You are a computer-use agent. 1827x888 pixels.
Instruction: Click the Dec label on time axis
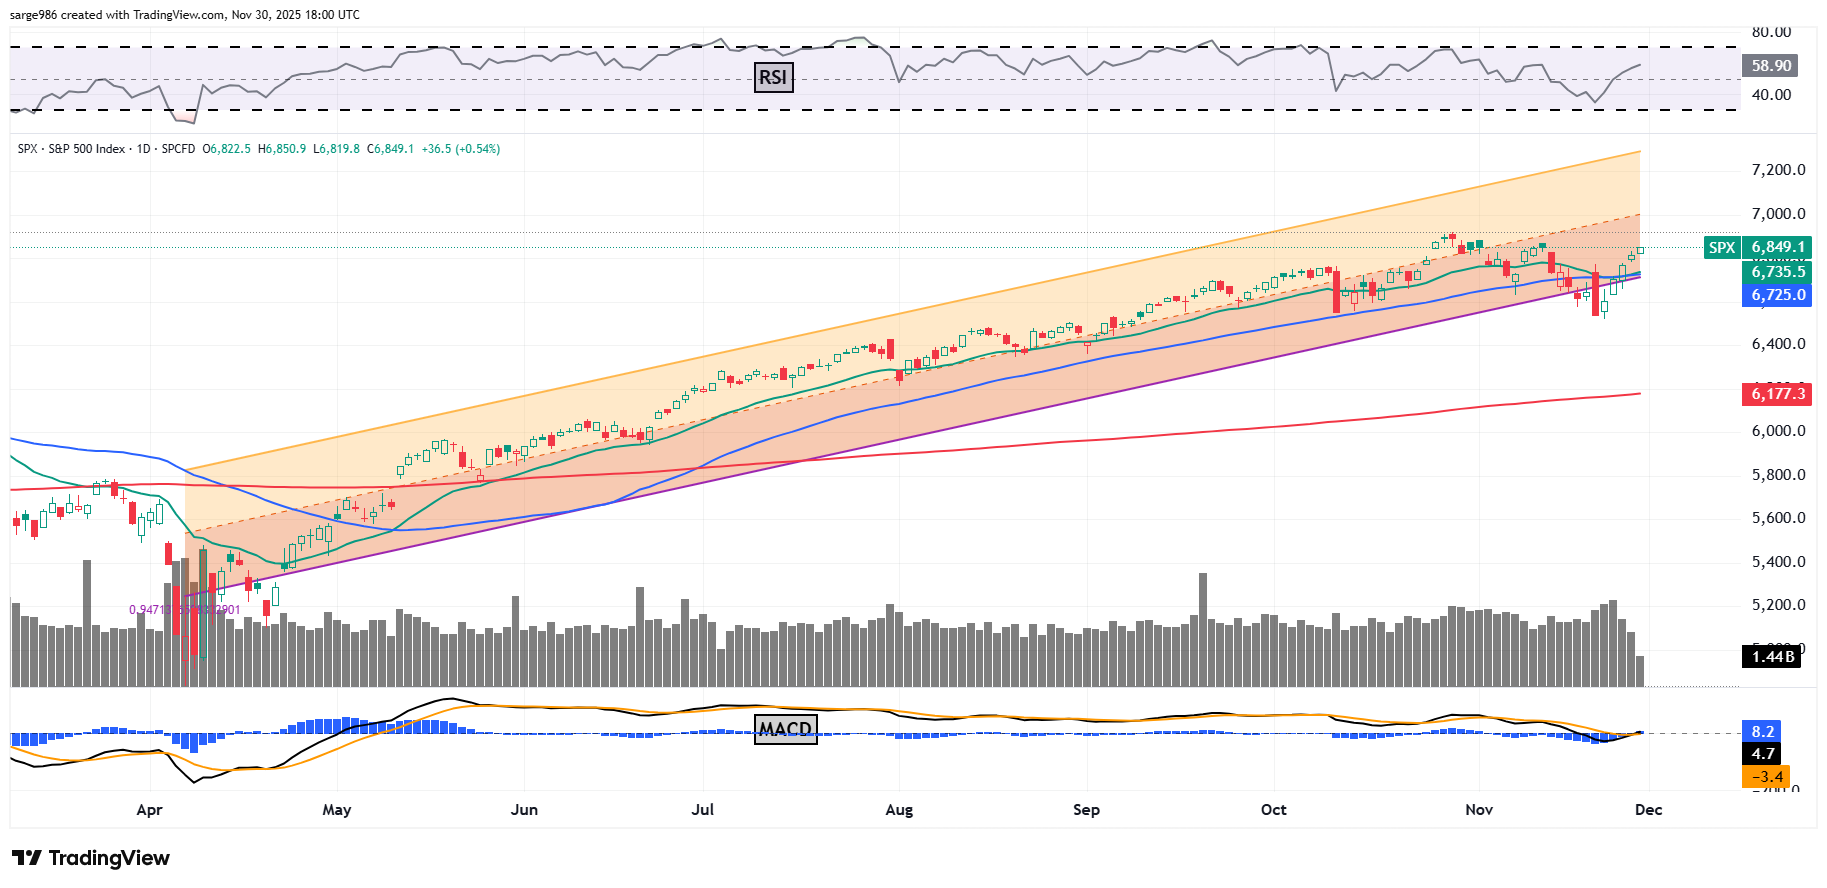[1648, 810]
